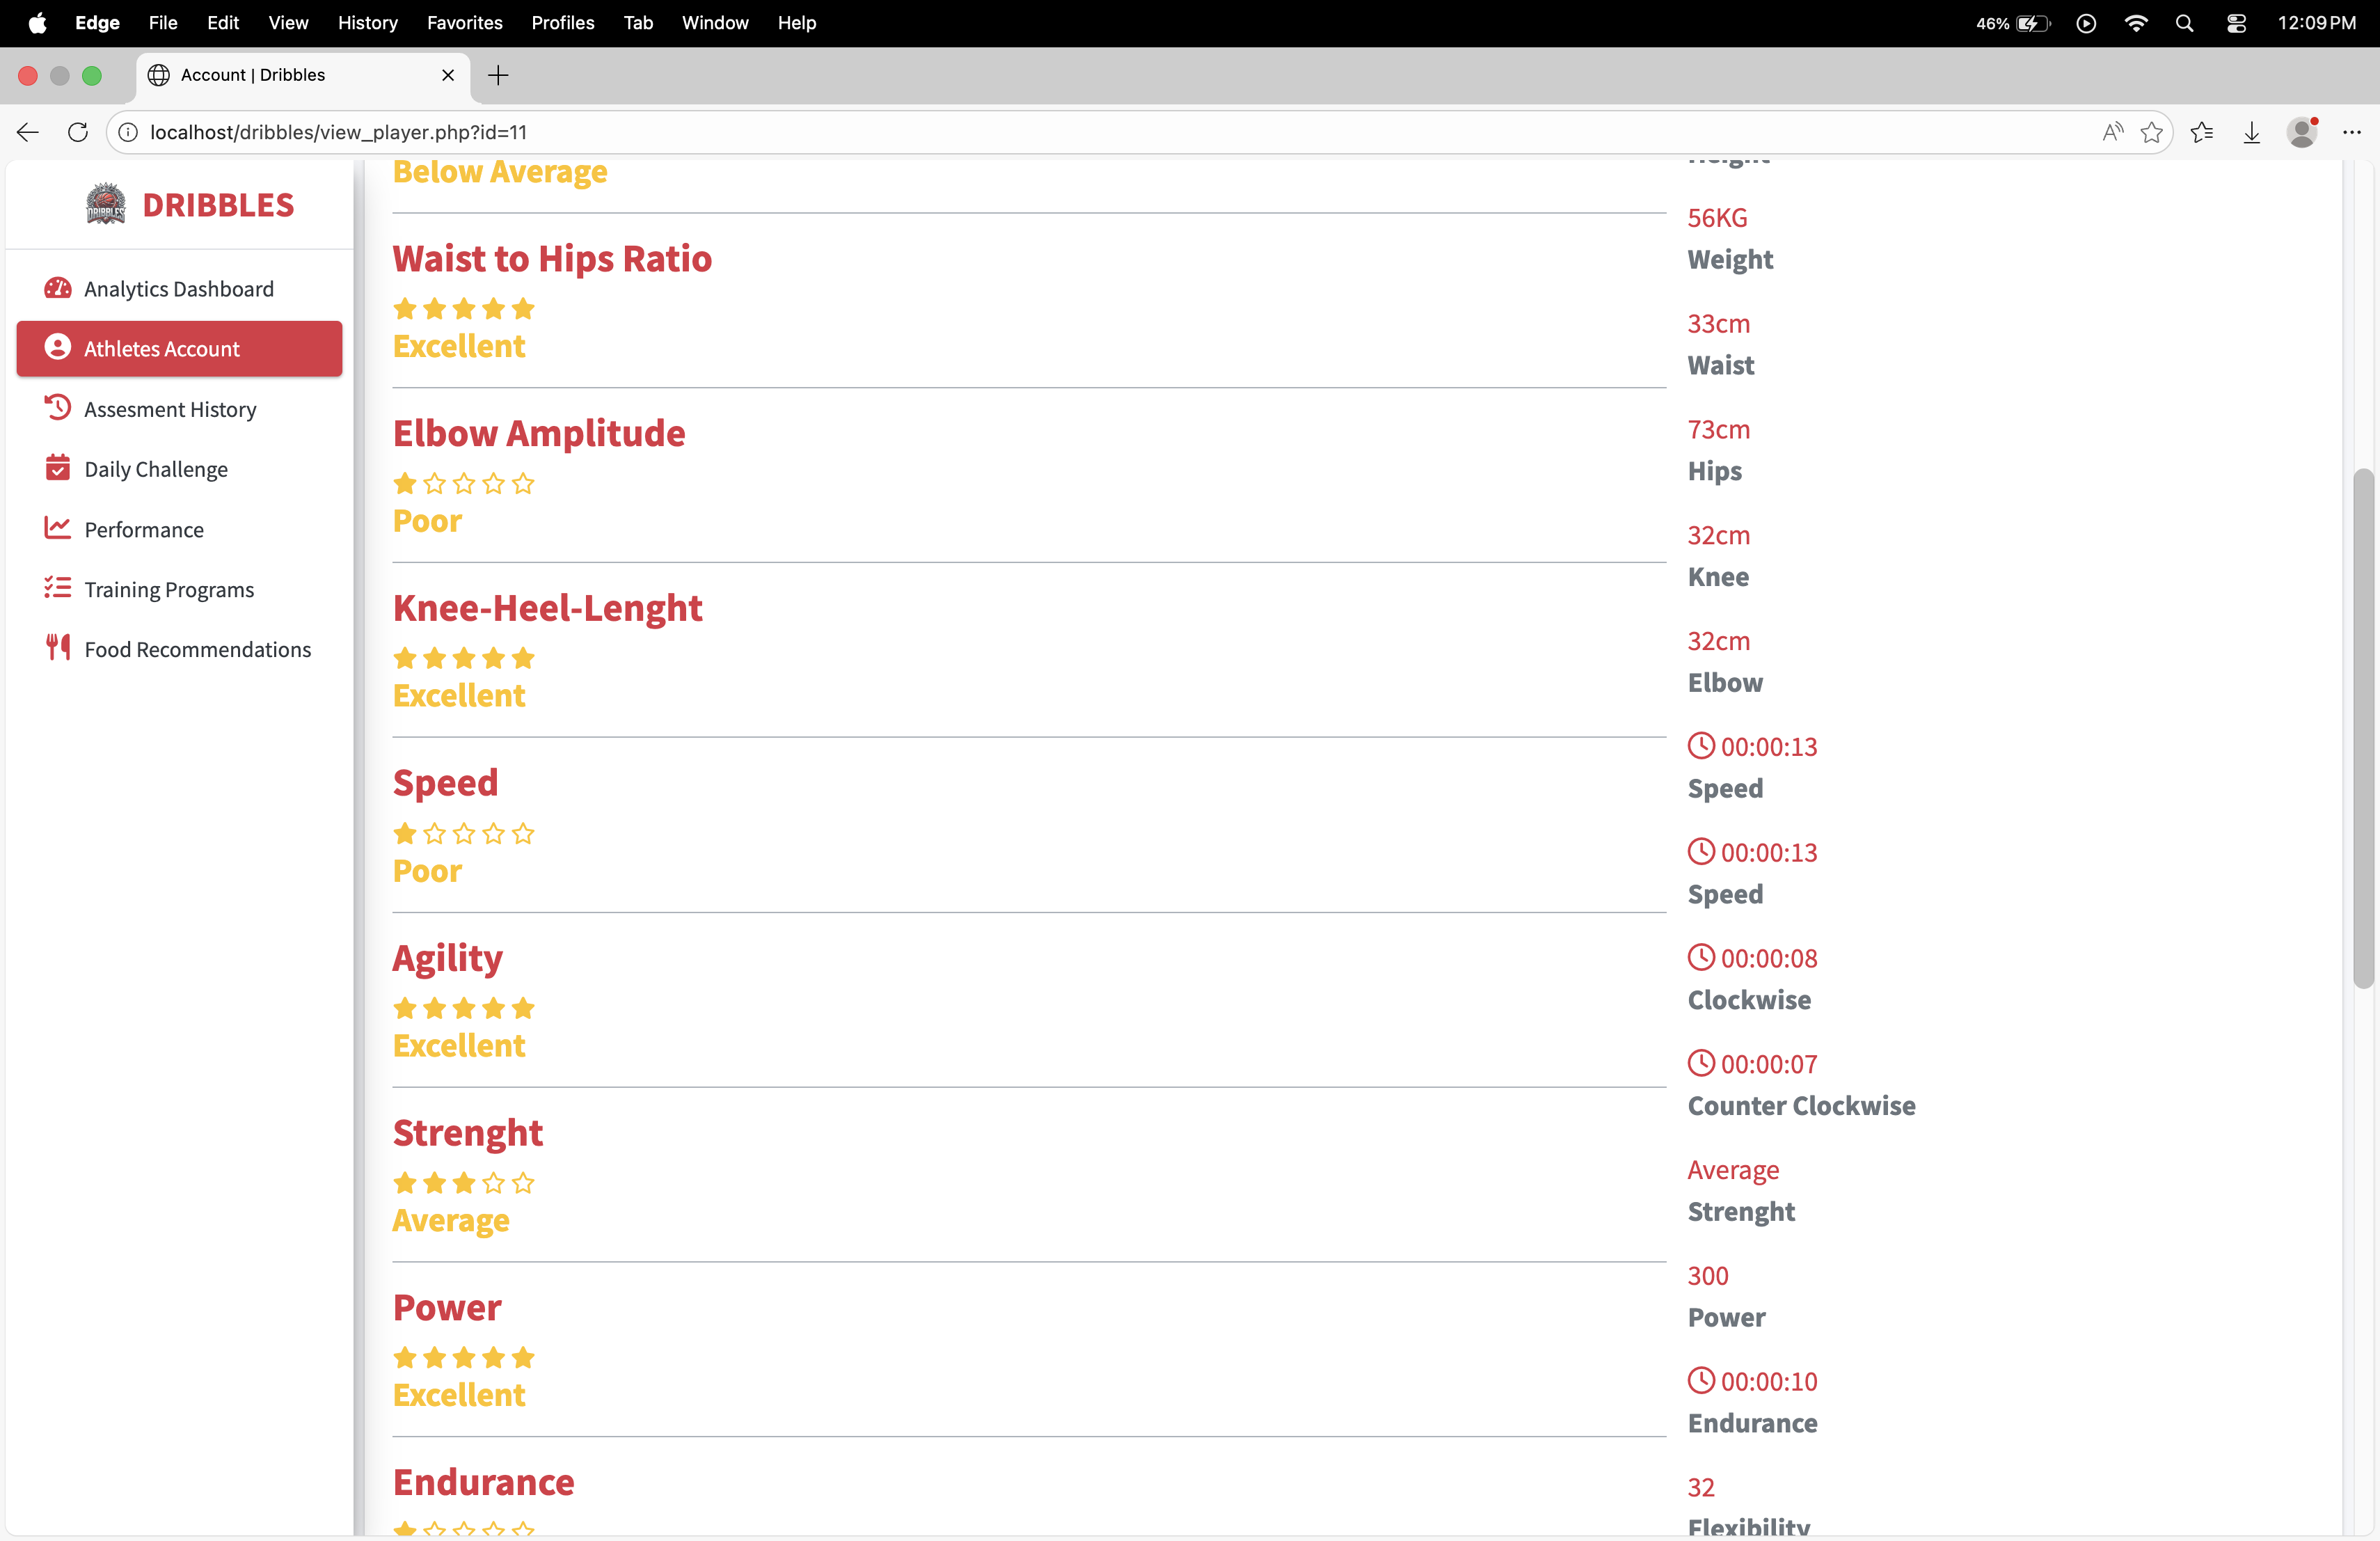2380x1541 pixels.
Task: Reload the page with refresh button
Action: click(78, 132)
